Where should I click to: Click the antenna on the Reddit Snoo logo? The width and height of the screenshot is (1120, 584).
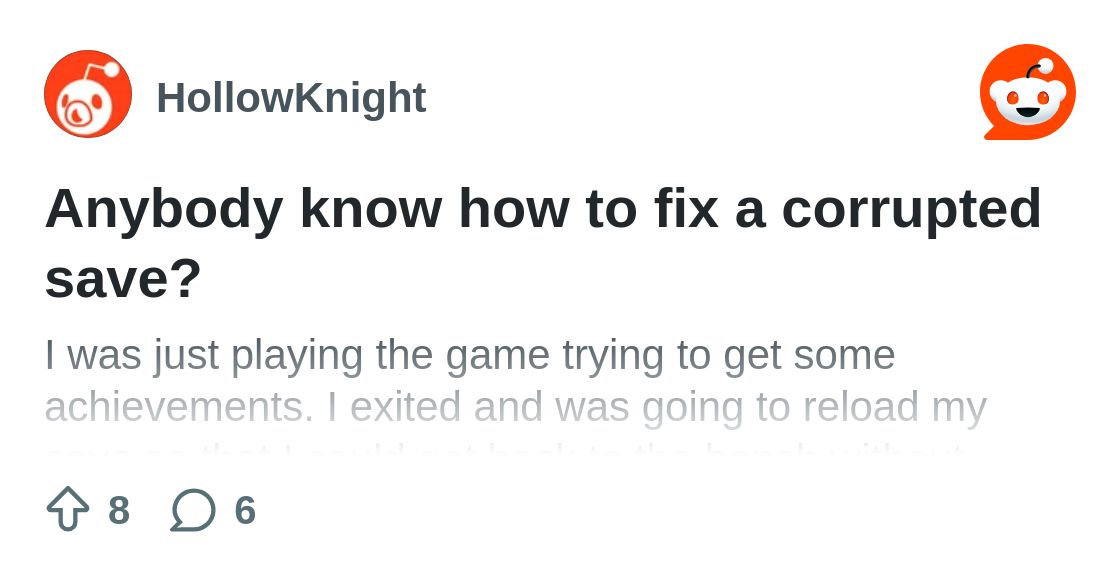pyautogui.click(x=1038, y=70)
